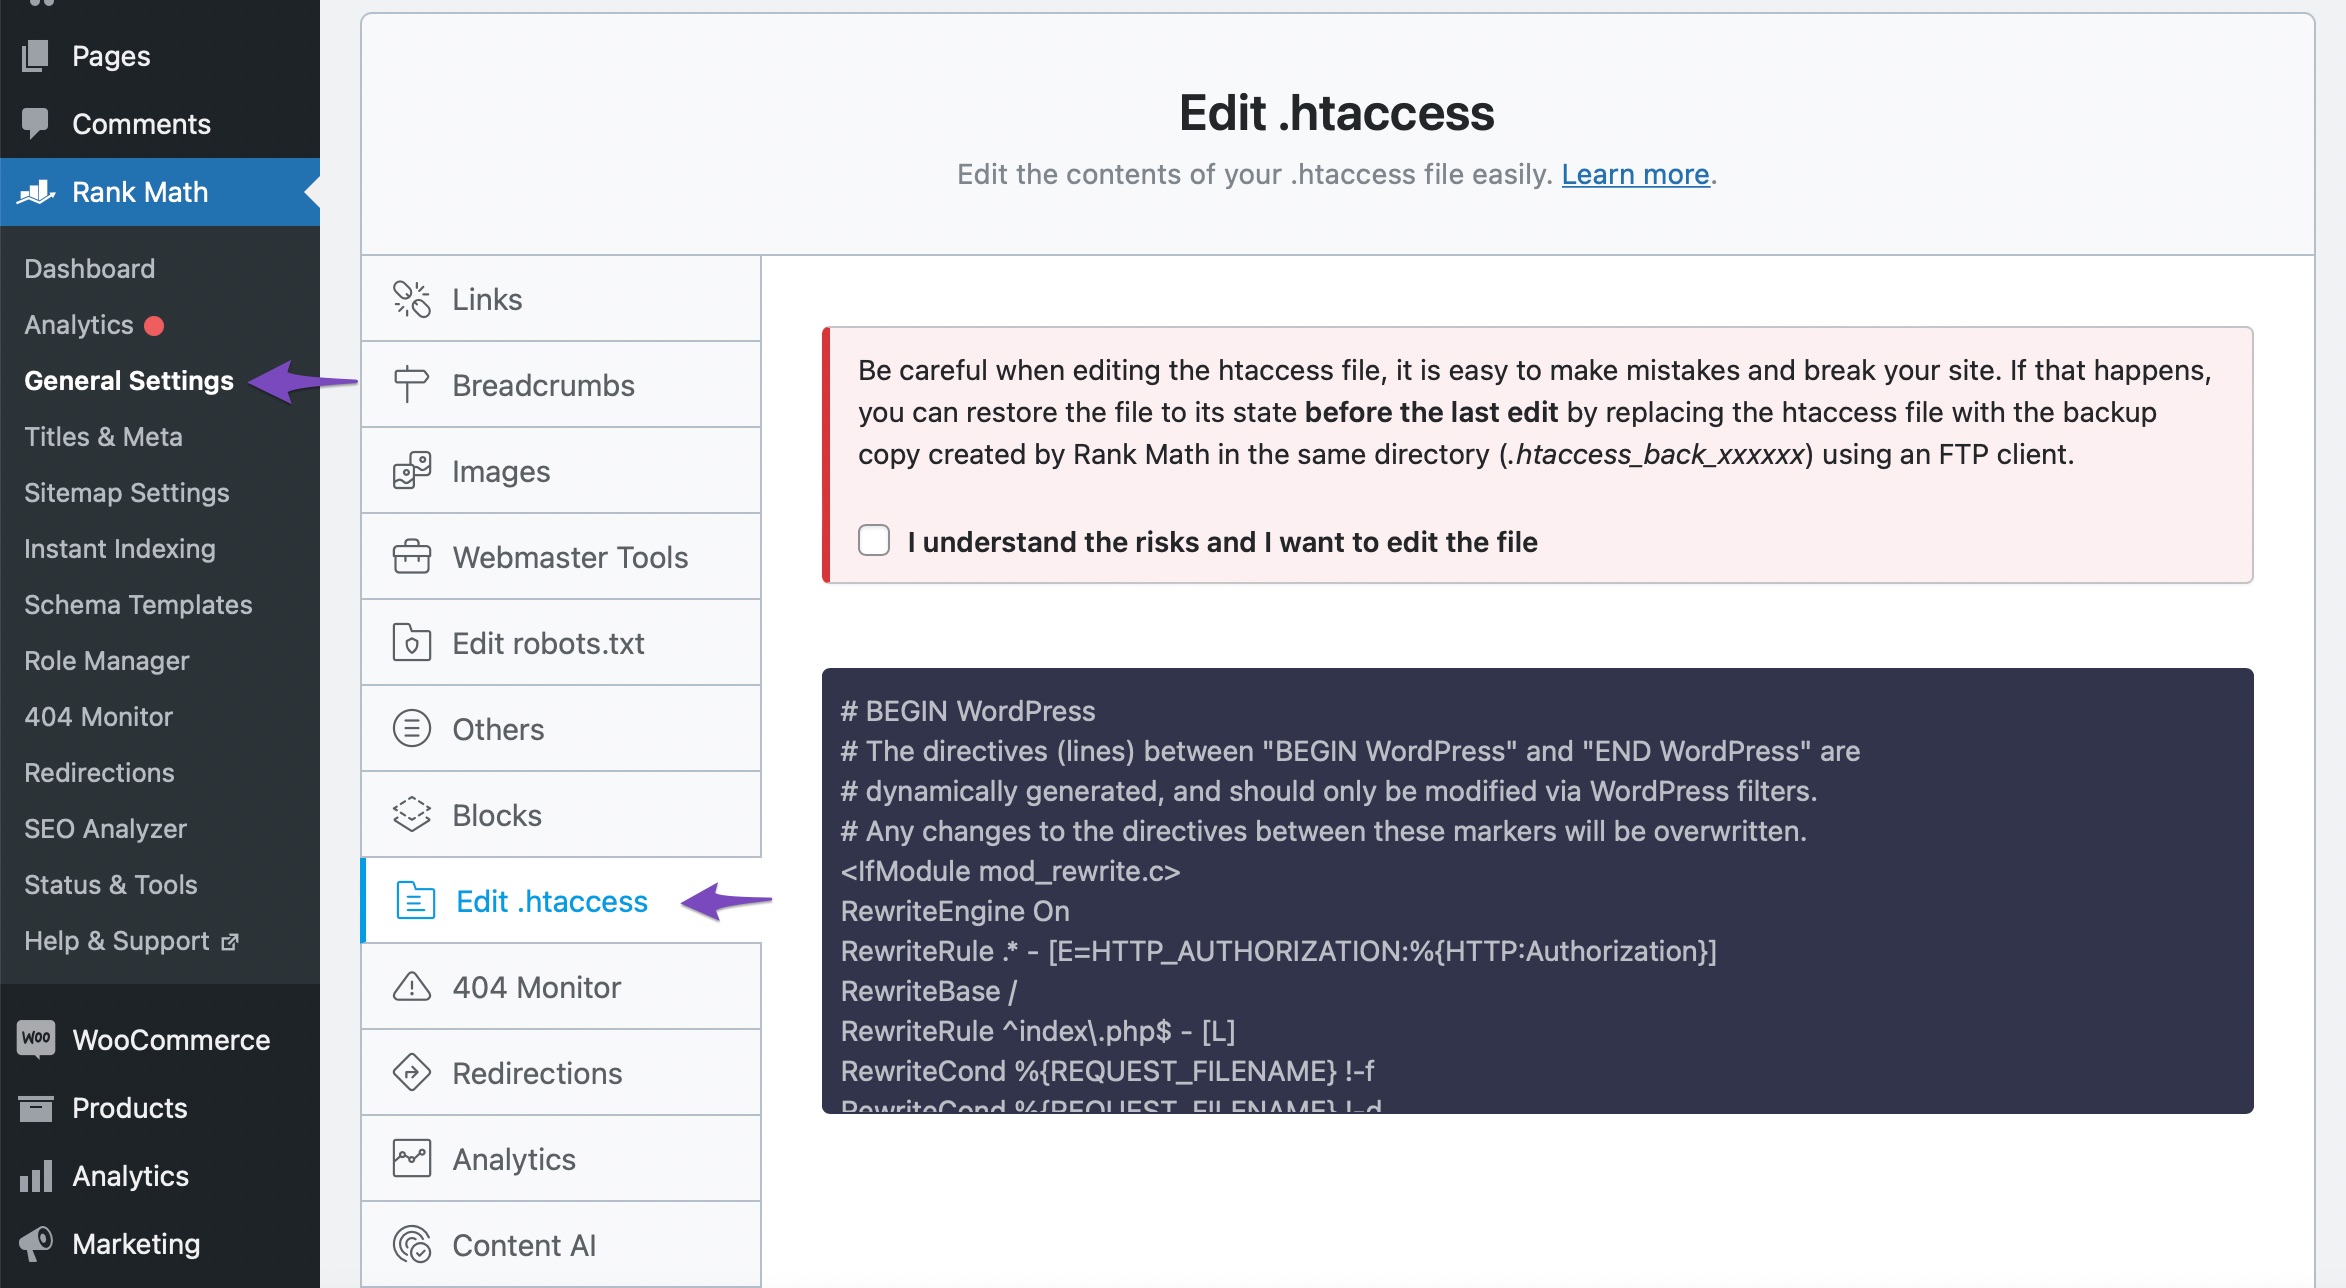Click the Content AI swirl icon
Viewport: 2346px width, 1288px height.
(x=411, y=1245)
